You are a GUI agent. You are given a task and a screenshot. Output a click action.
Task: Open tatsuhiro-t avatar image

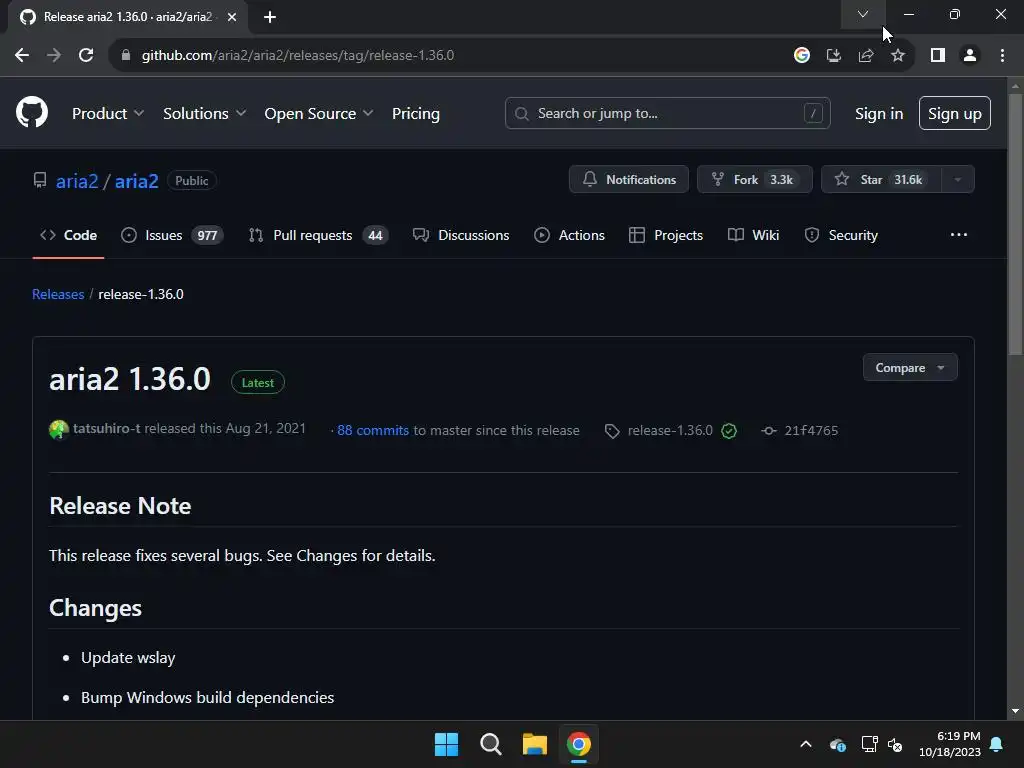(x=59, y=430)
